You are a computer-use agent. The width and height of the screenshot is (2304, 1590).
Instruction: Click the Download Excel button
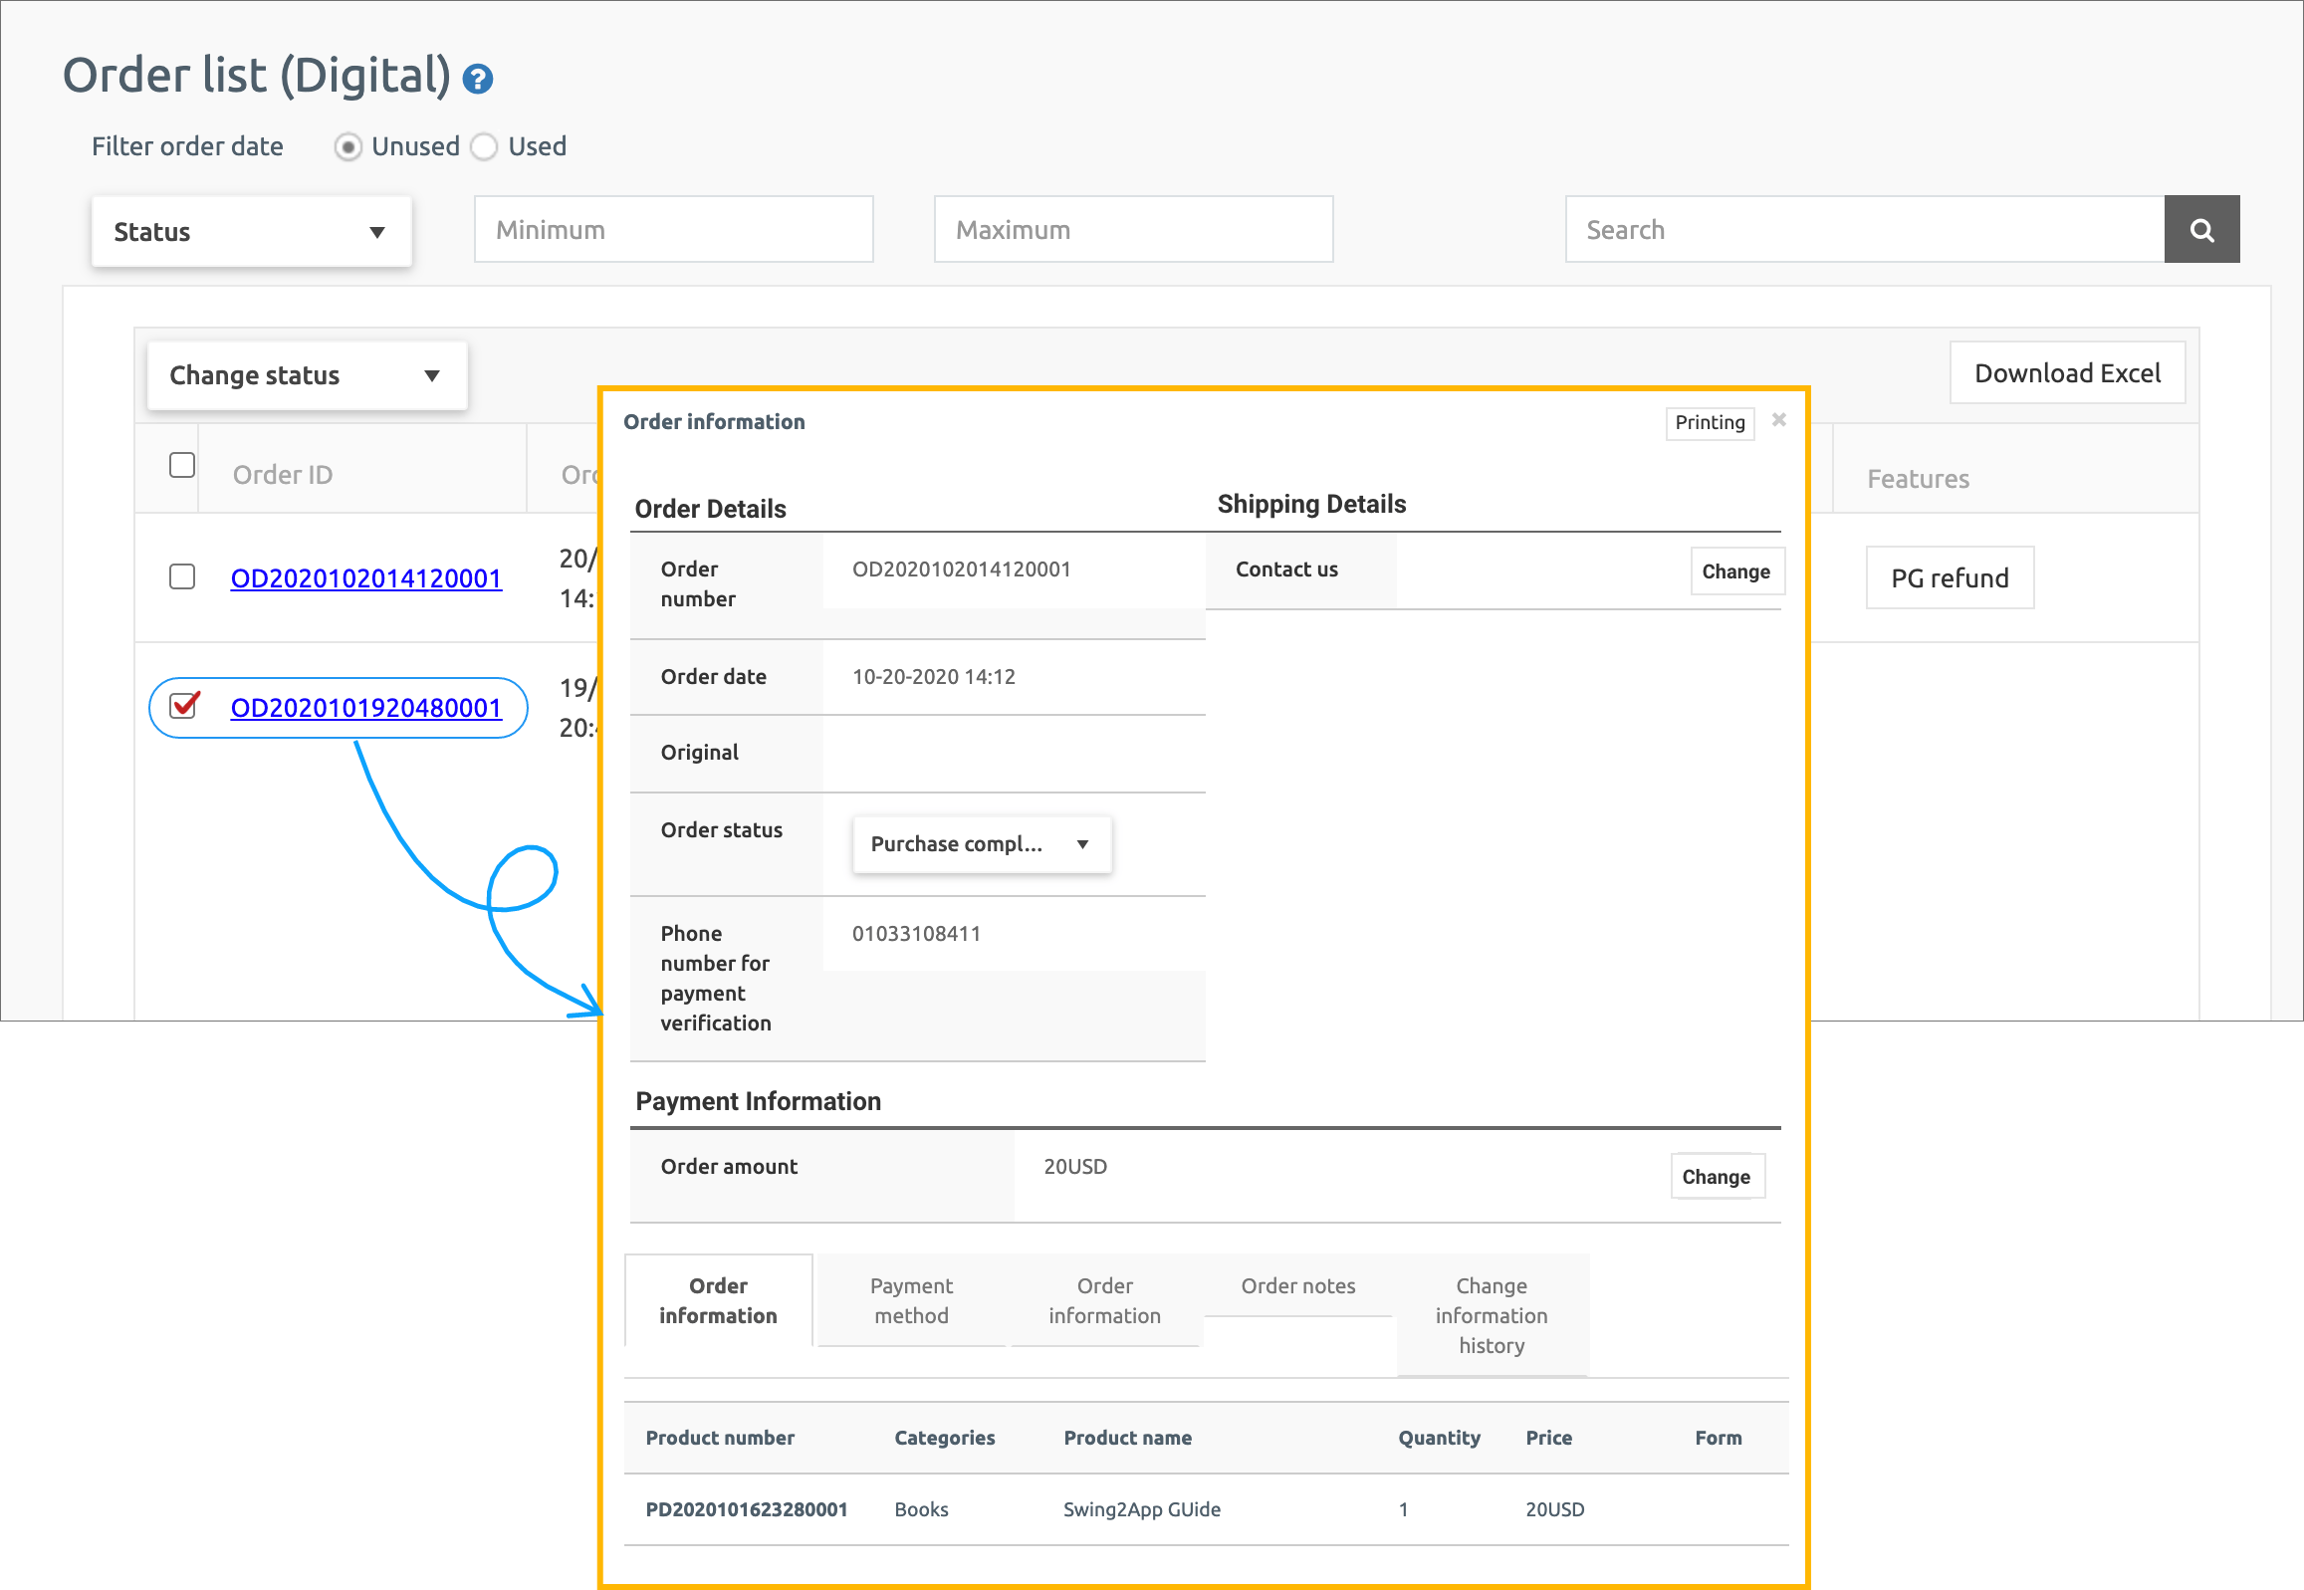tap(2066, 373)
